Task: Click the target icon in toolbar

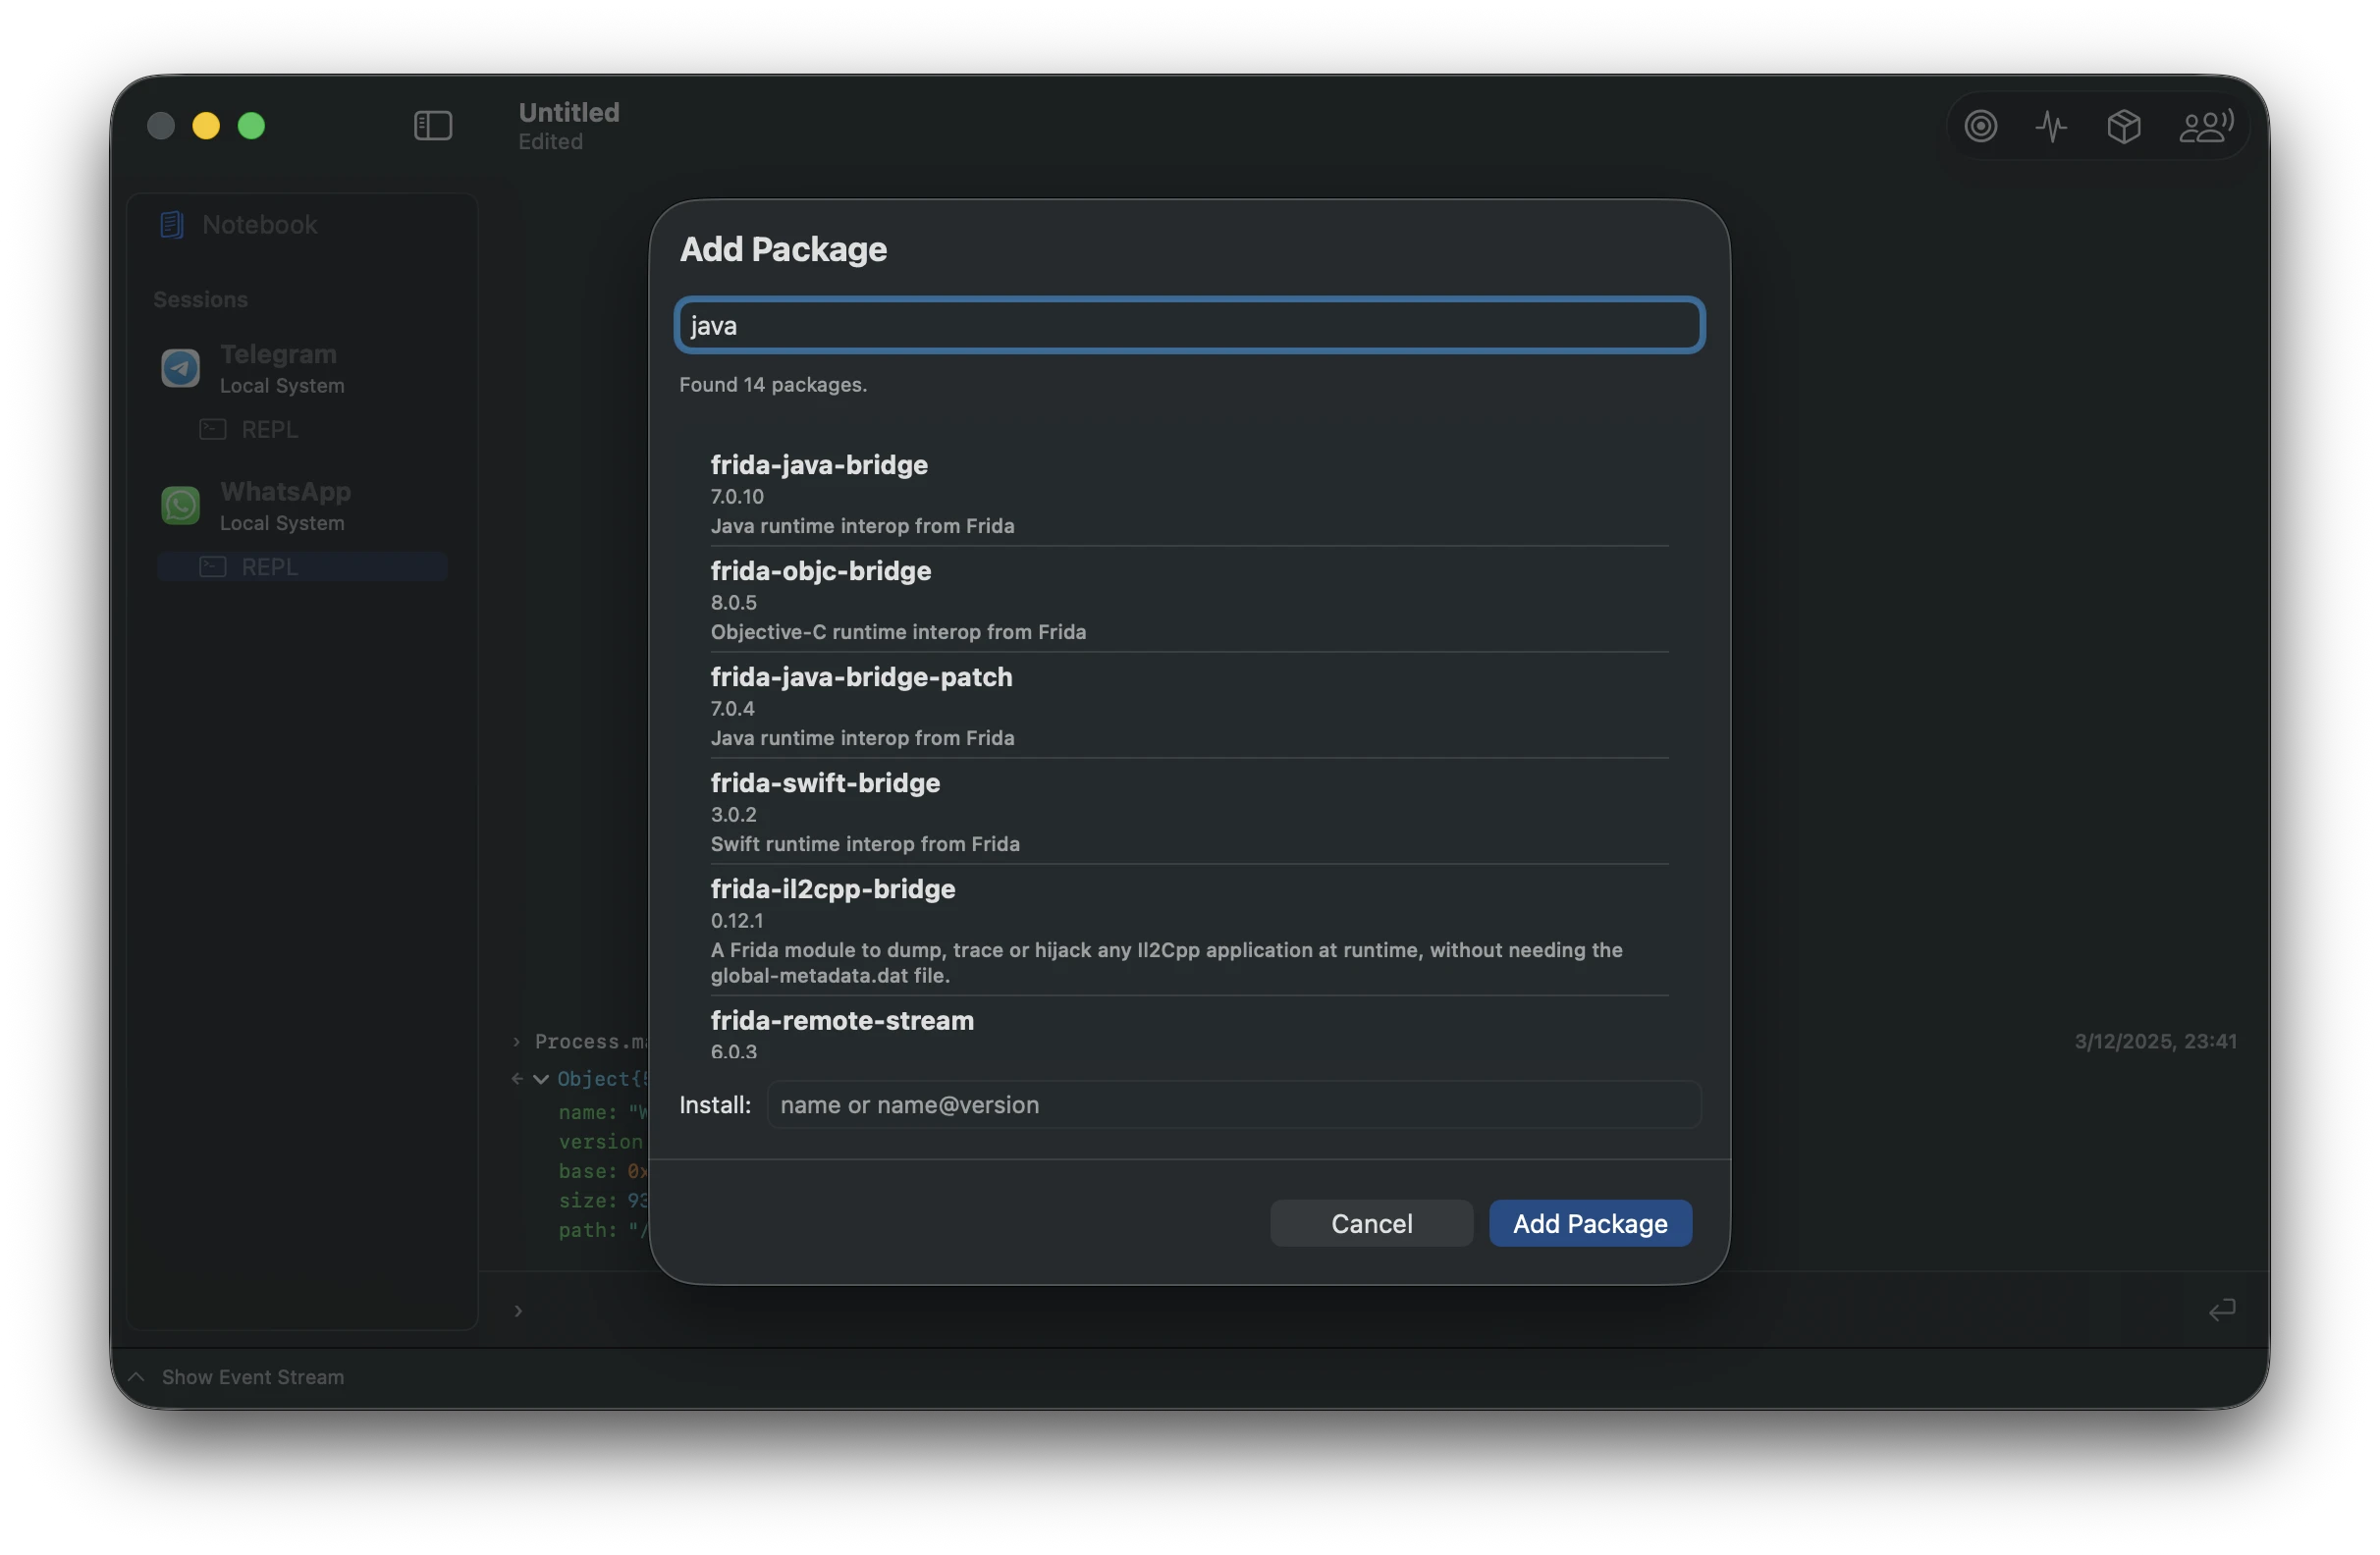Action: 1980,126
